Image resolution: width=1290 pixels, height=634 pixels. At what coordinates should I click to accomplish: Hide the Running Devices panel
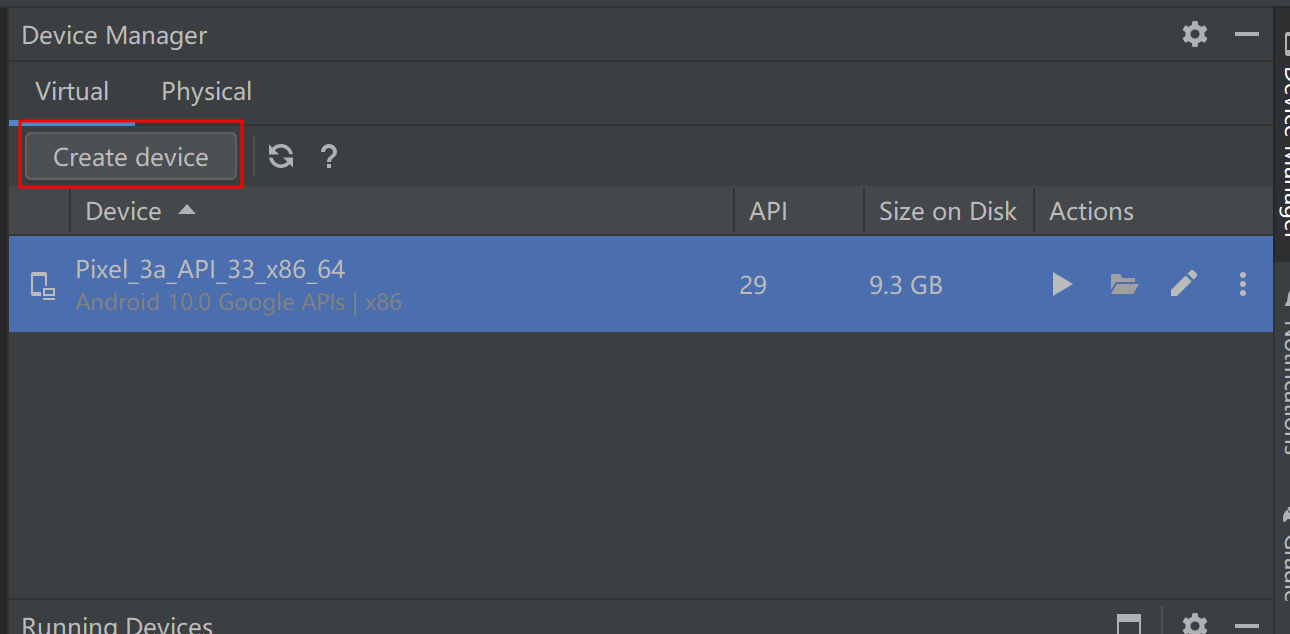(x=1247, y=625)
